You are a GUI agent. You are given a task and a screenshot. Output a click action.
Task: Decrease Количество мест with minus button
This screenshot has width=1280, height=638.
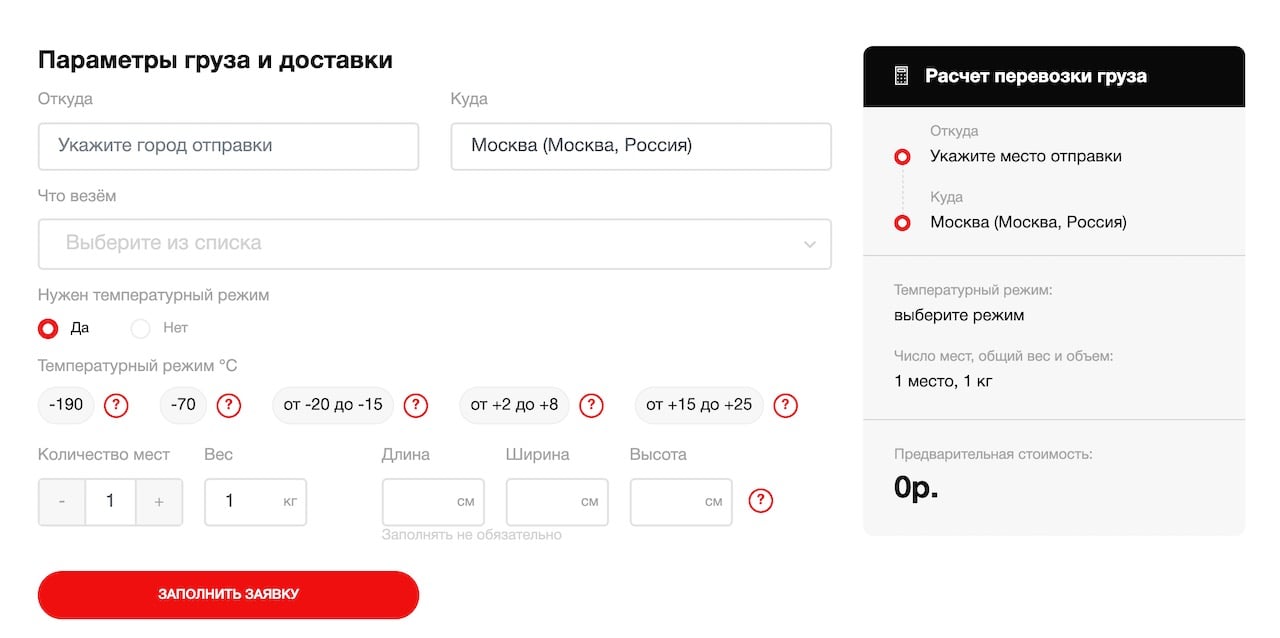tap(61, 501)
